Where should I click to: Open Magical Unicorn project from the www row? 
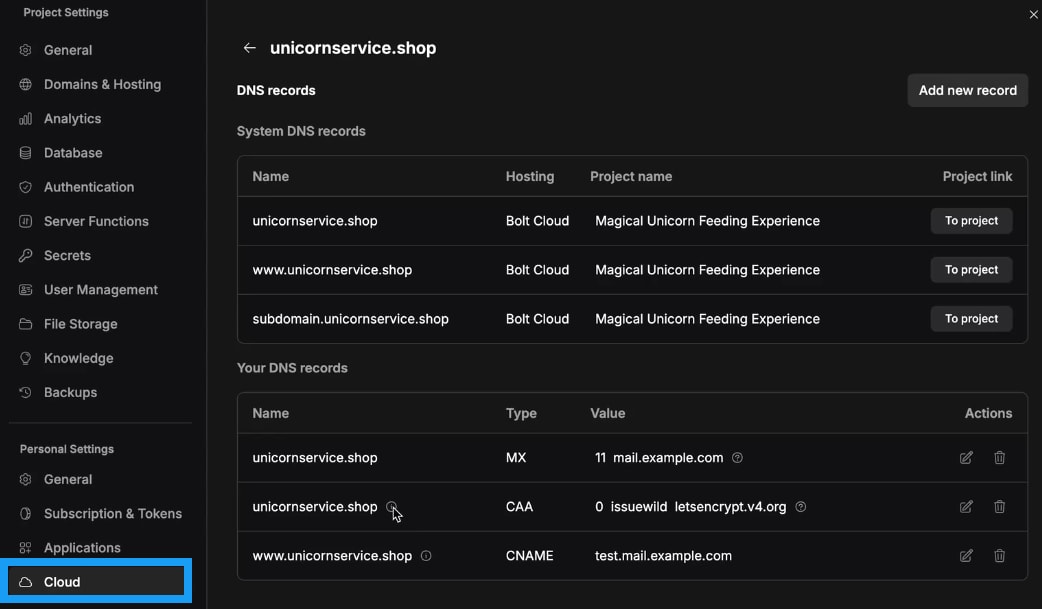971,269
